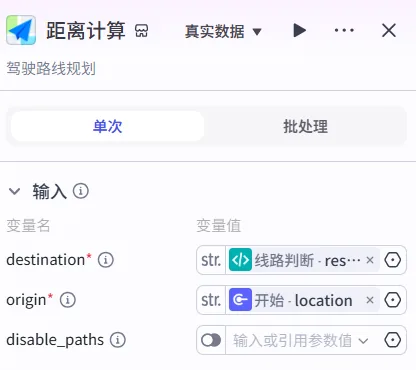Click the 输入 section heading
This screenshot has height=370, width=416.
[50, 191]
